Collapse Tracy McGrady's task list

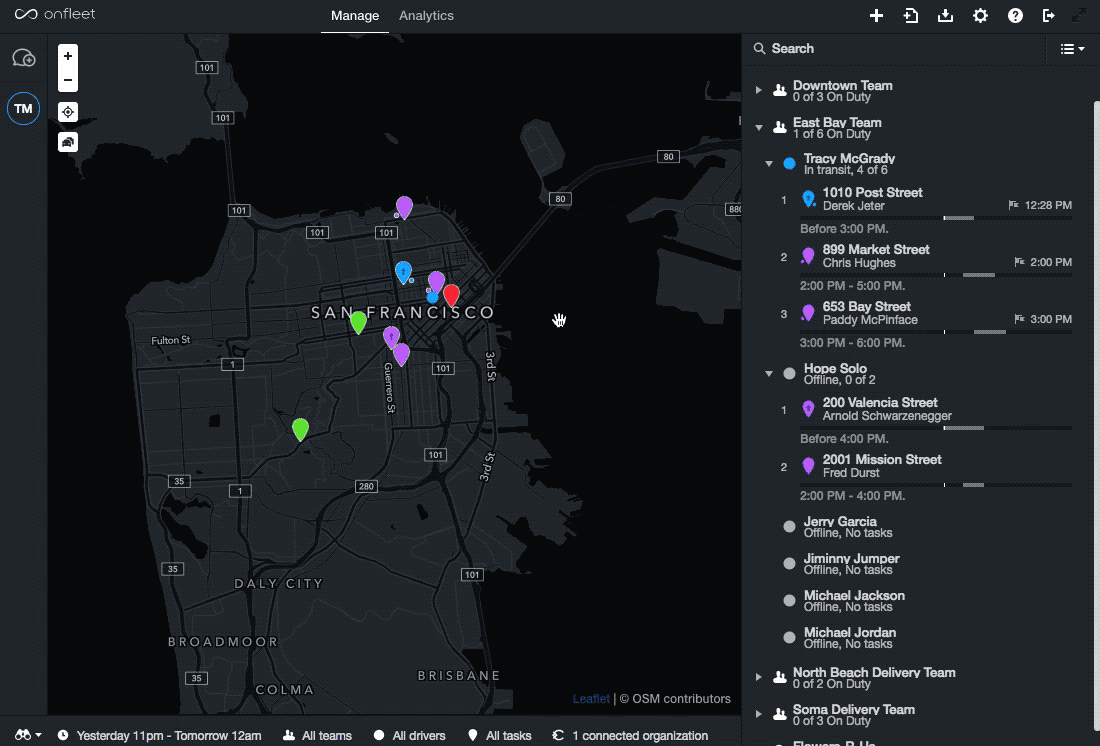(769, 164)
